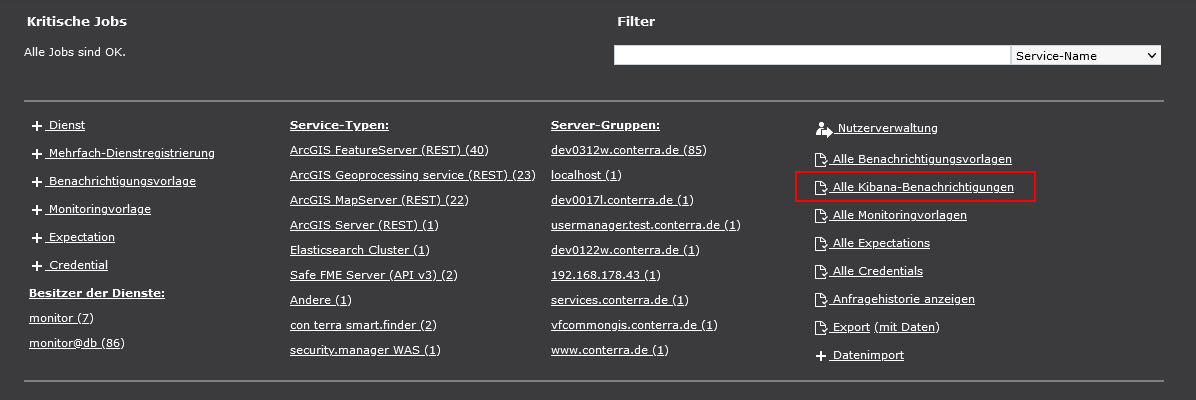Click the user icon beside Nutzerverwaltung

pos(823,129)
